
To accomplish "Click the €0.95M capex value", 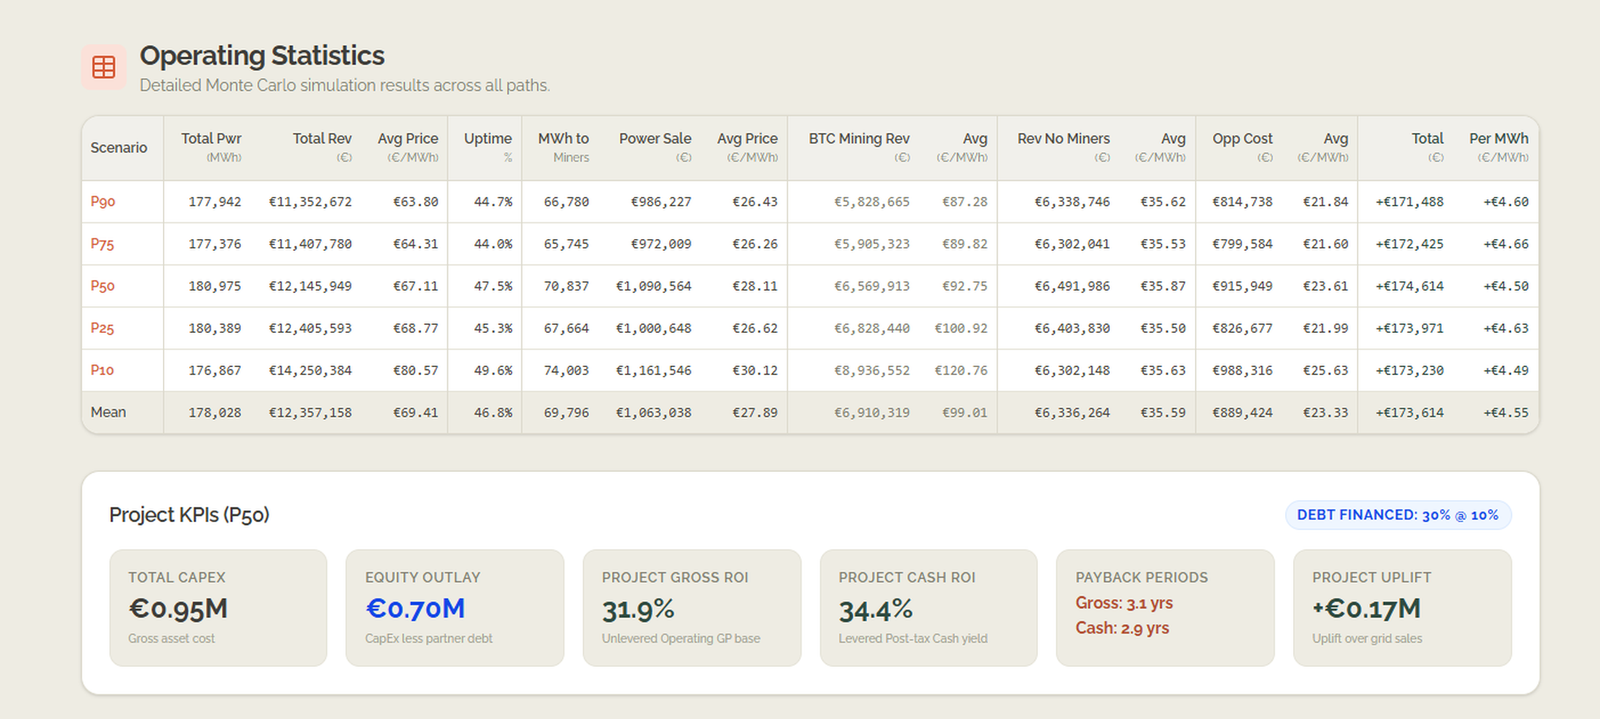I will (178, 609).
